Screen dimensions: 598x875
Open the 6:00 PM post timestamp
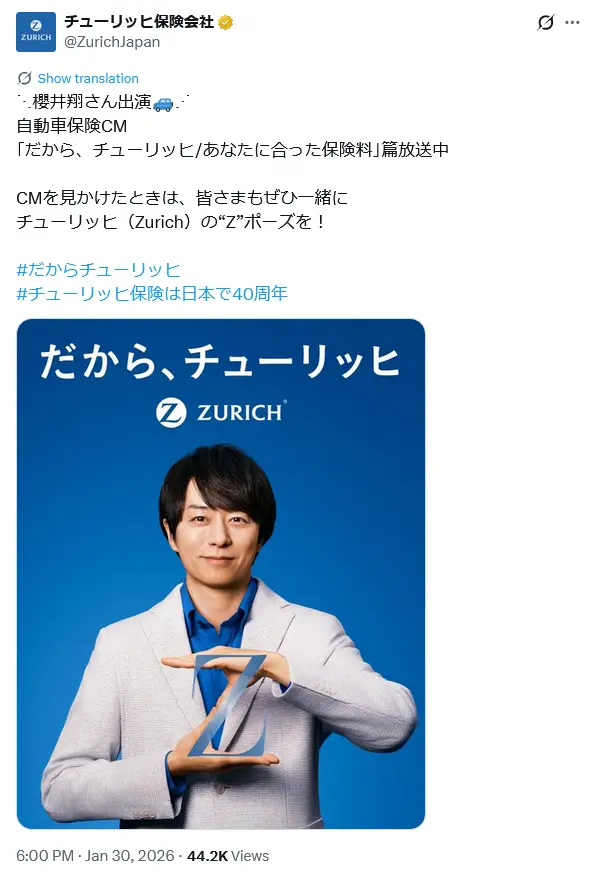45,855
